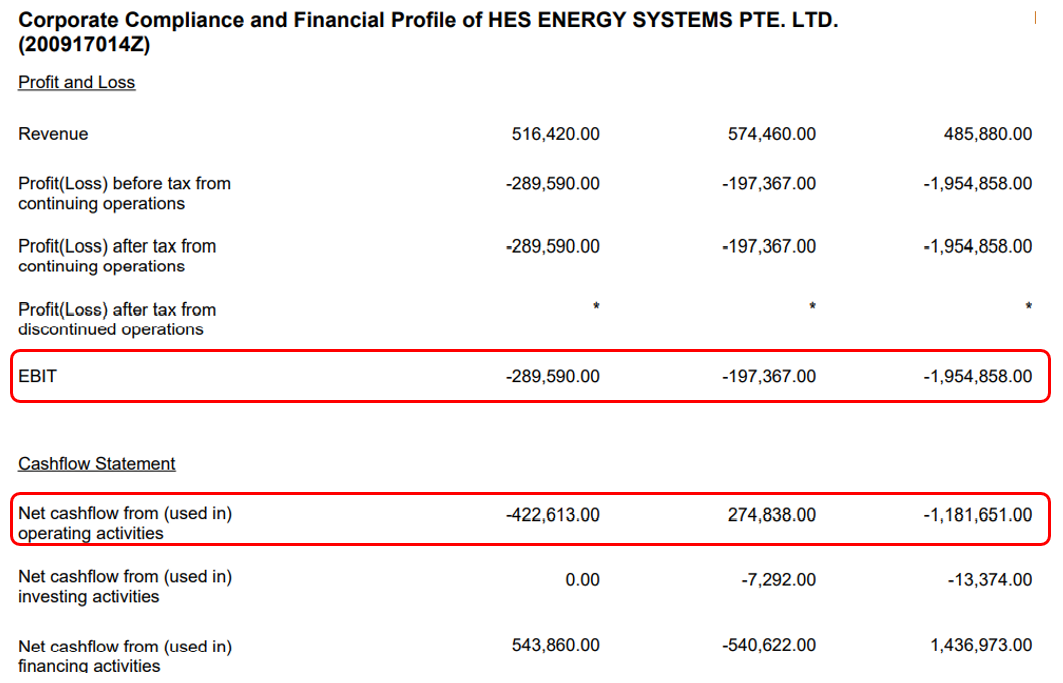Click the revenue value 574,460.00
The width and height of the screenshot is (1063, 683).
pos(771,134)
